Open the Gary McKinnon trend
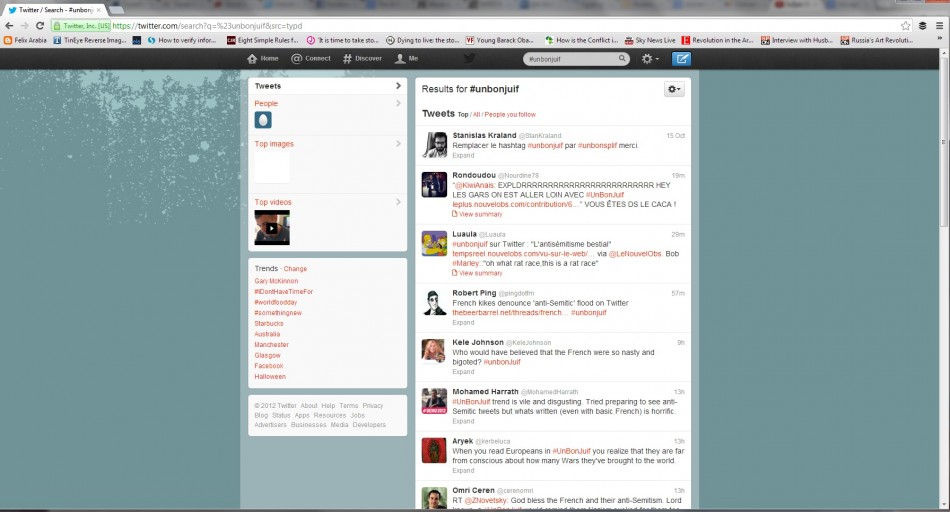 (x=276, y=281)
